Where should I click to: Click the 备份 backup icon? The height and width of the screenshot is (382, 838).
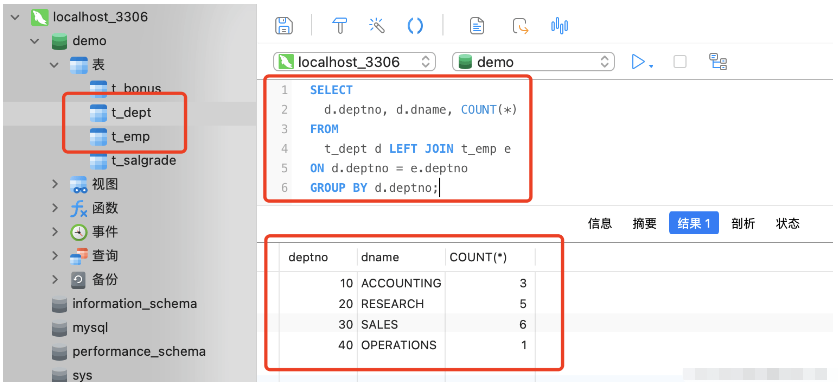79,279
